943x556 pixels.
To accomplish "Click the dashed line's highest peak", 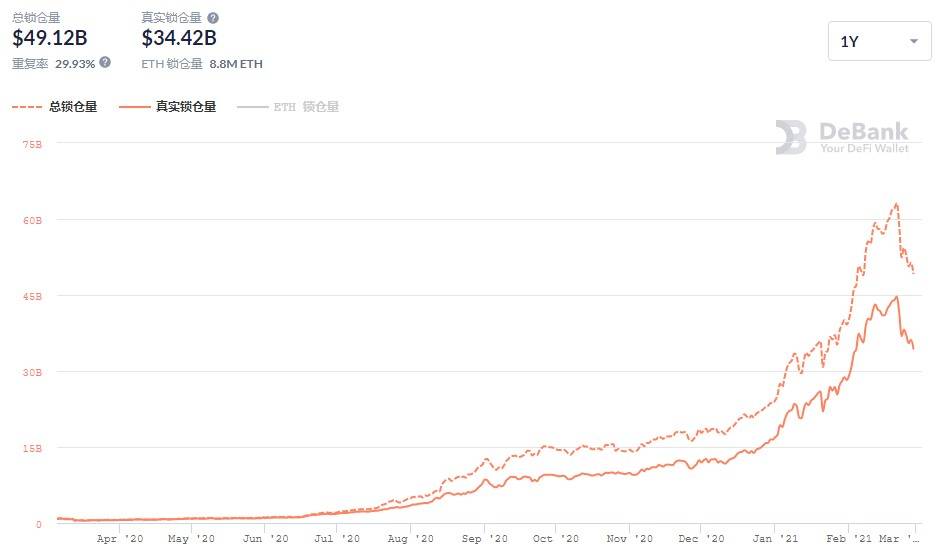I will [x=896, y=203].
